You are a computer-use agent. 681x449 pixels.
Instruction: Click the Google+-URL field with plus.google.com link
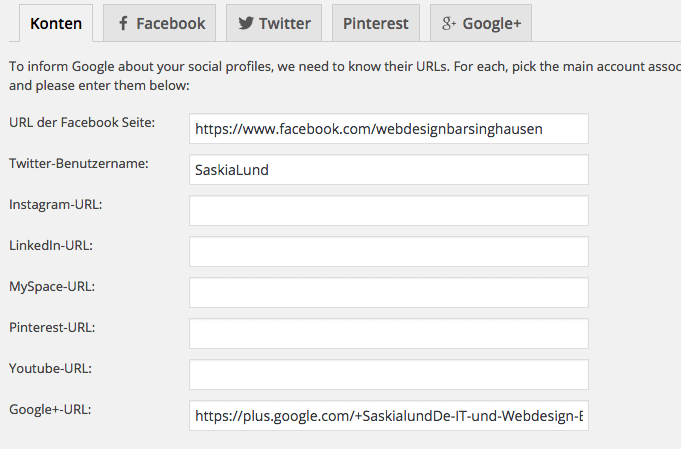(388, 416)
